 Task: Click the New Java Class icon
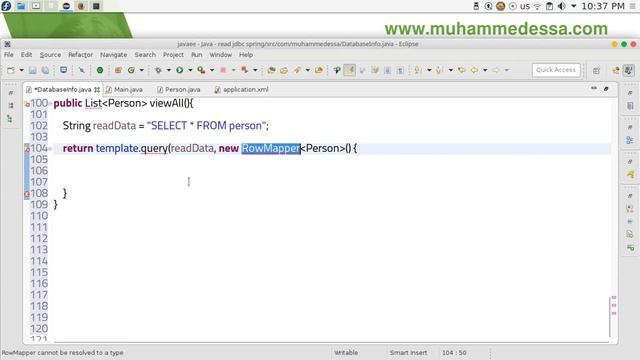pyautogui.click(x=131, y=70)
